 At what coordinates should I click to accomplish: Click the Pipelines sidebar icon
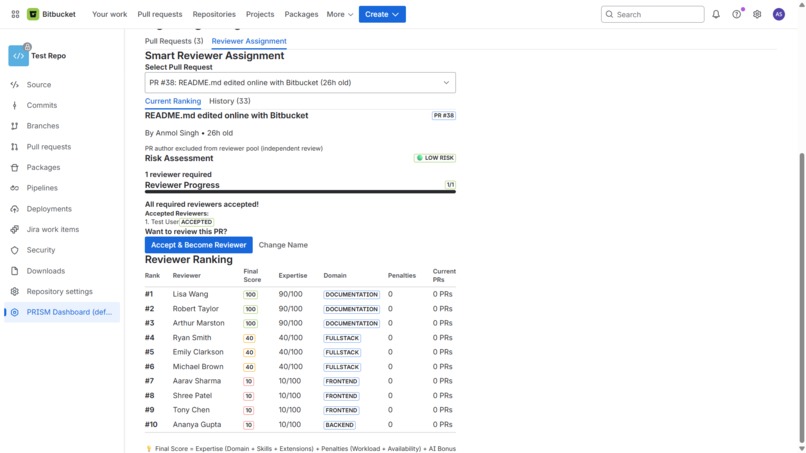point(14,188)
